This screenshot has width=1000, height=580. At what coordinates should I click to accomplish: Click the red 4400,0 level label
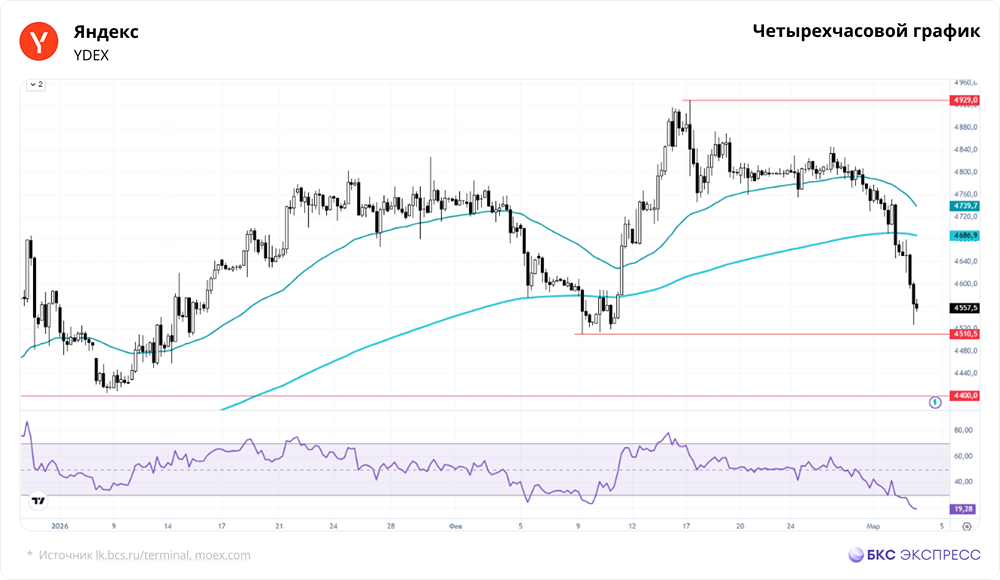pyautogui.click(x=964, y=396)
